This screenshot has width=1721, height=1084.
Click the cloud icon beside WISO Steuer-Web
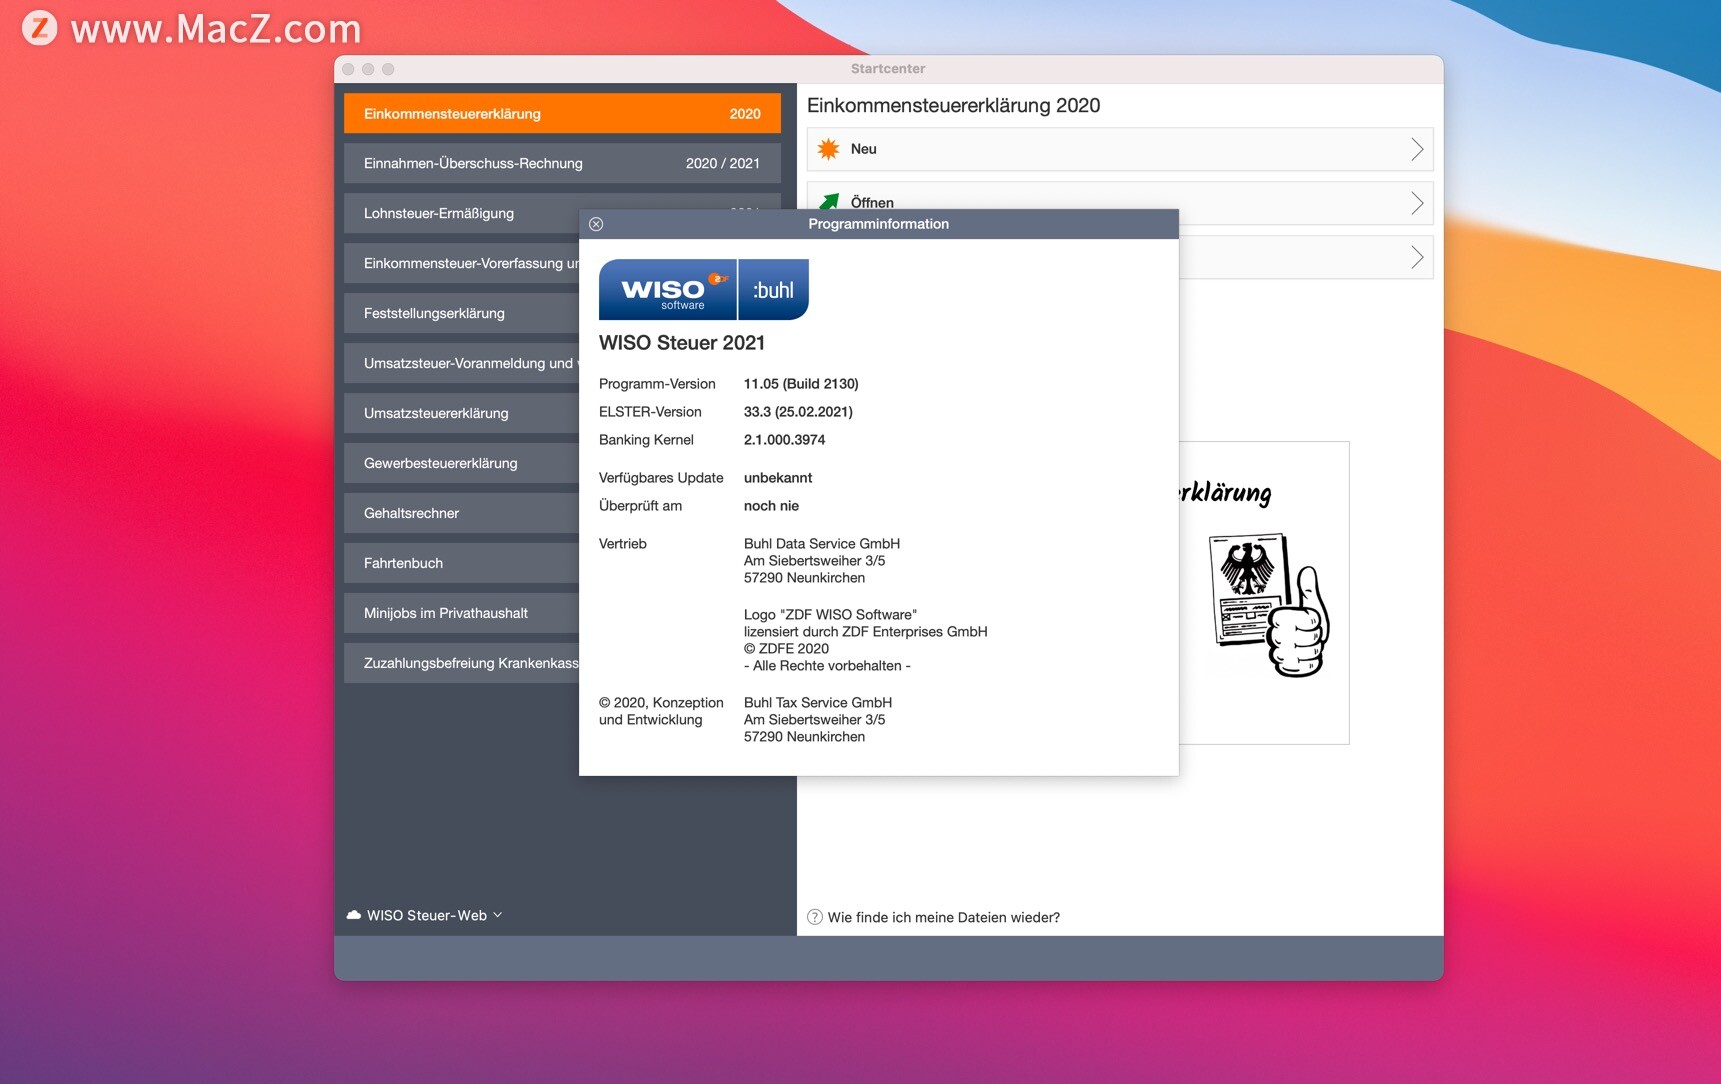tap(353, 915)
